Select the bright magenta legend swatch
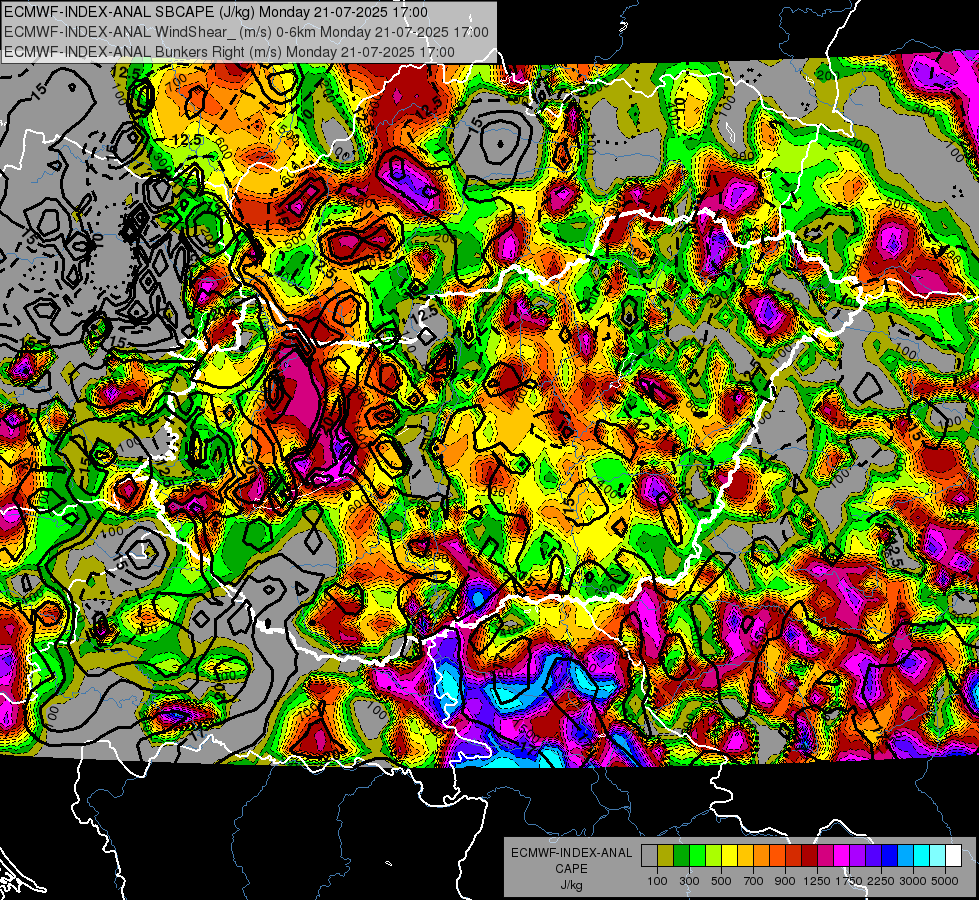 tap(842, 856)
